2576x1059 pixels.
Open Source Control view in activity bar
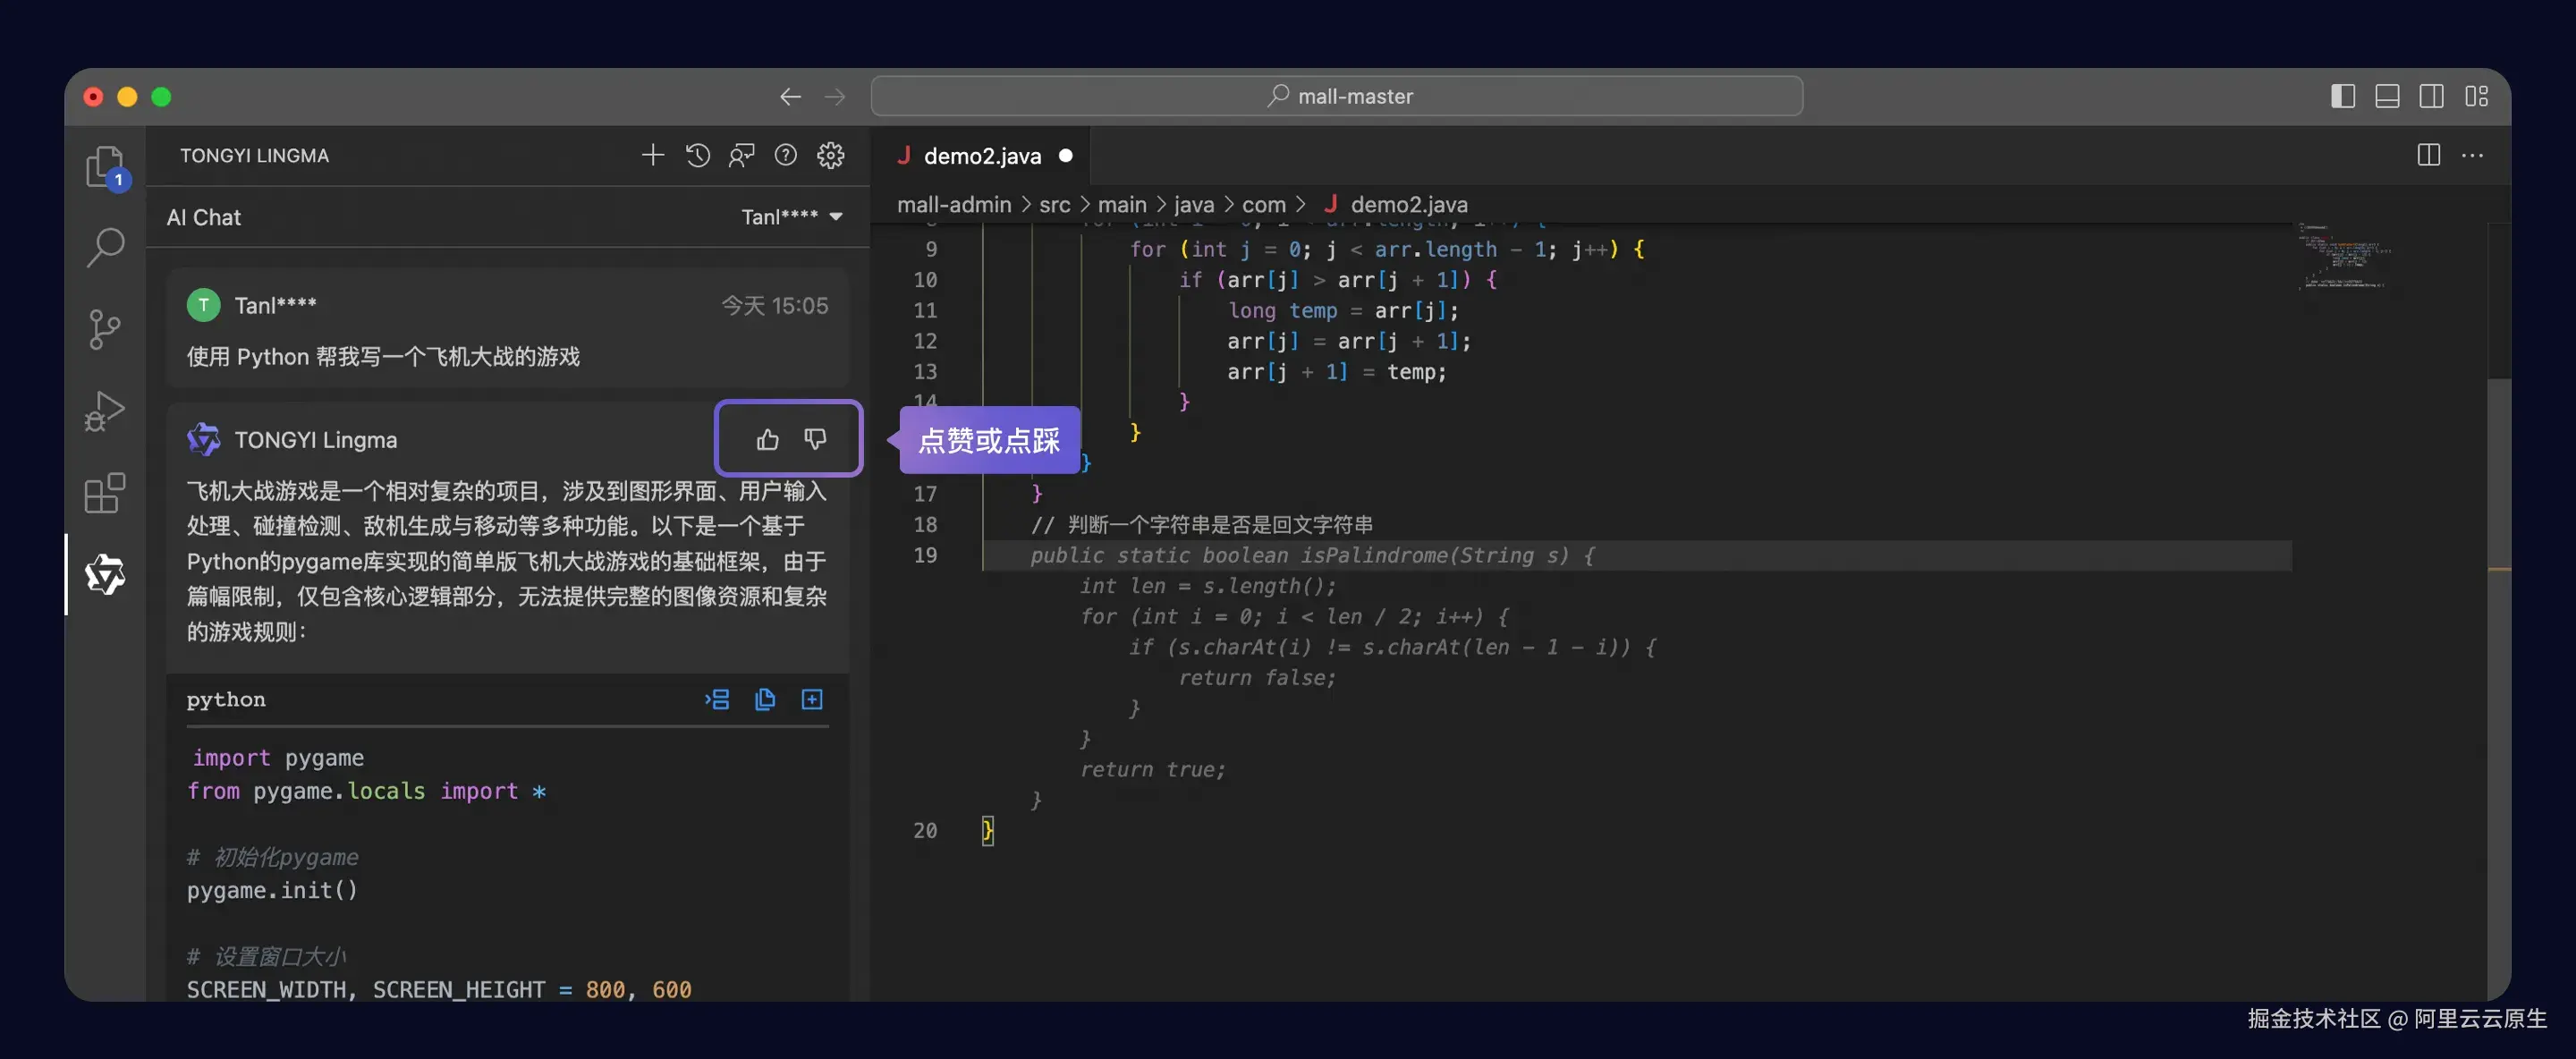pyautogui.click(x=105, y=329)
